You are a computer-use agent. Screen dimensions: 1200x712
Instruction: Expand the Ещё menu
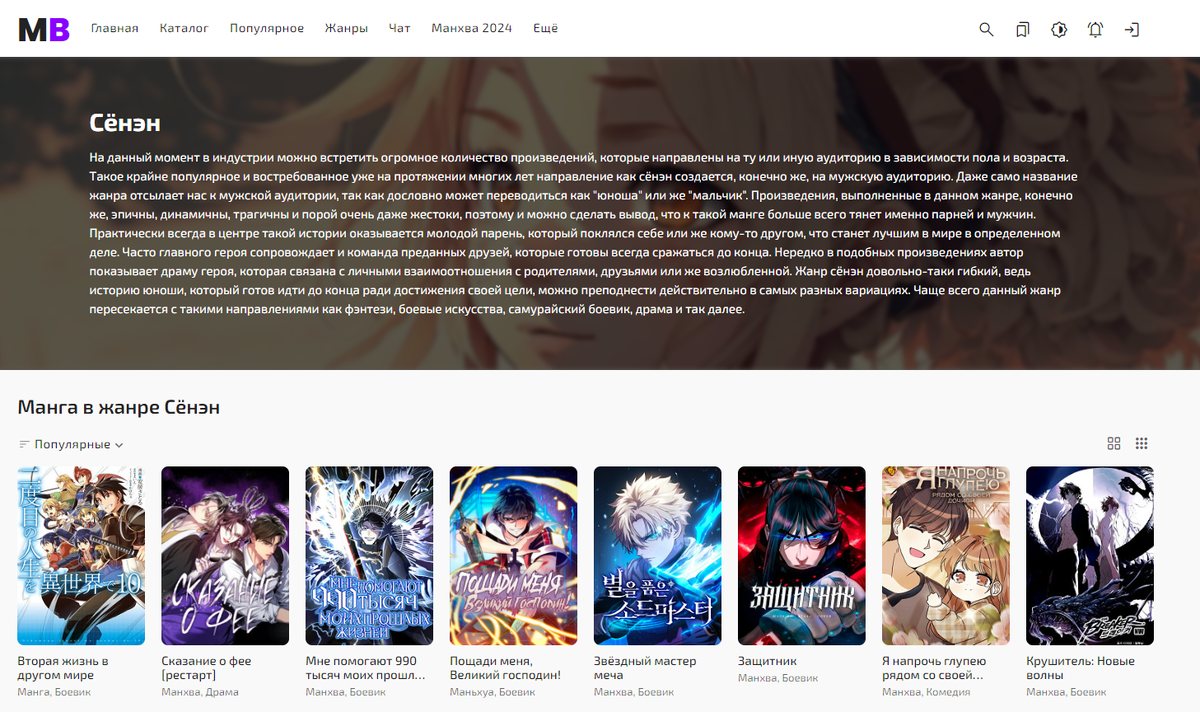(545, 29)
